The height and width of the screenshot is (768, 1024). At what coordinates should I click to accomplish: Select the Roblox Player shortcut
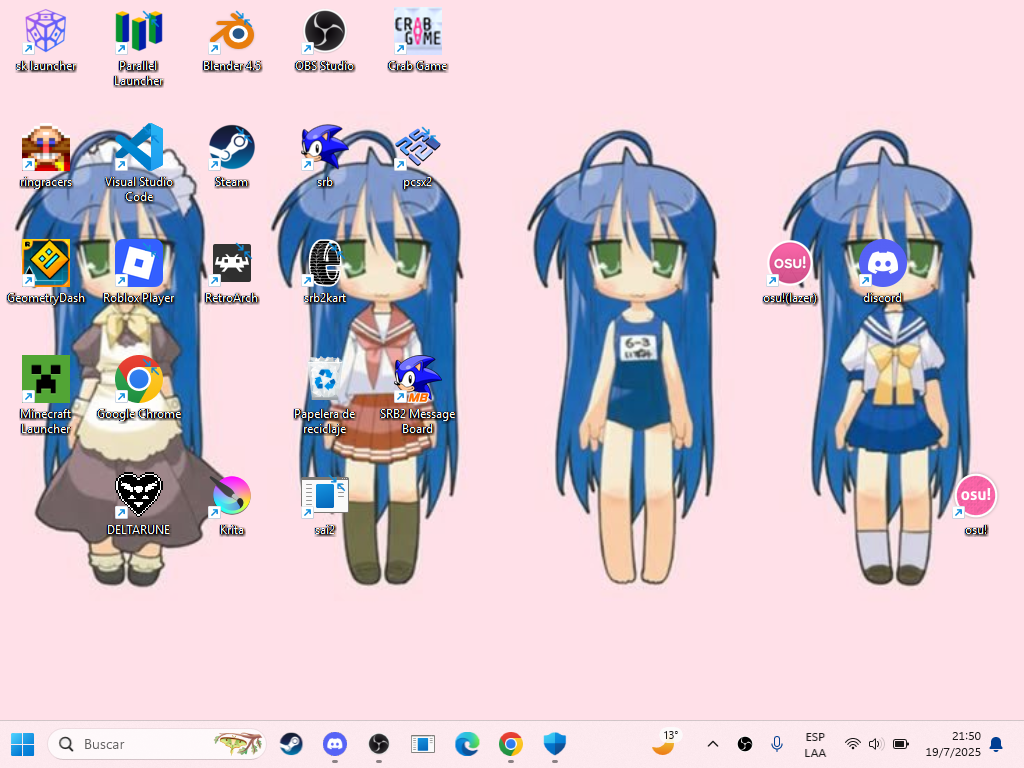138,272
